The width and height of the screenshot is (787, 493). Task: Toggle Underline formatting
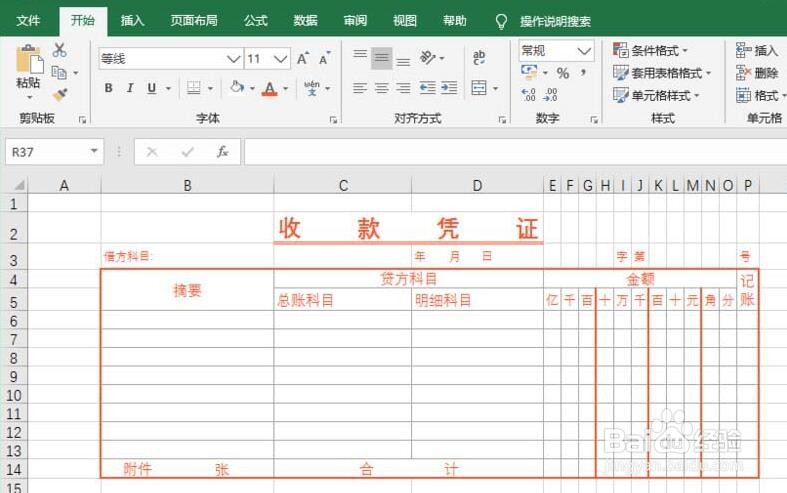click(152, 88)
